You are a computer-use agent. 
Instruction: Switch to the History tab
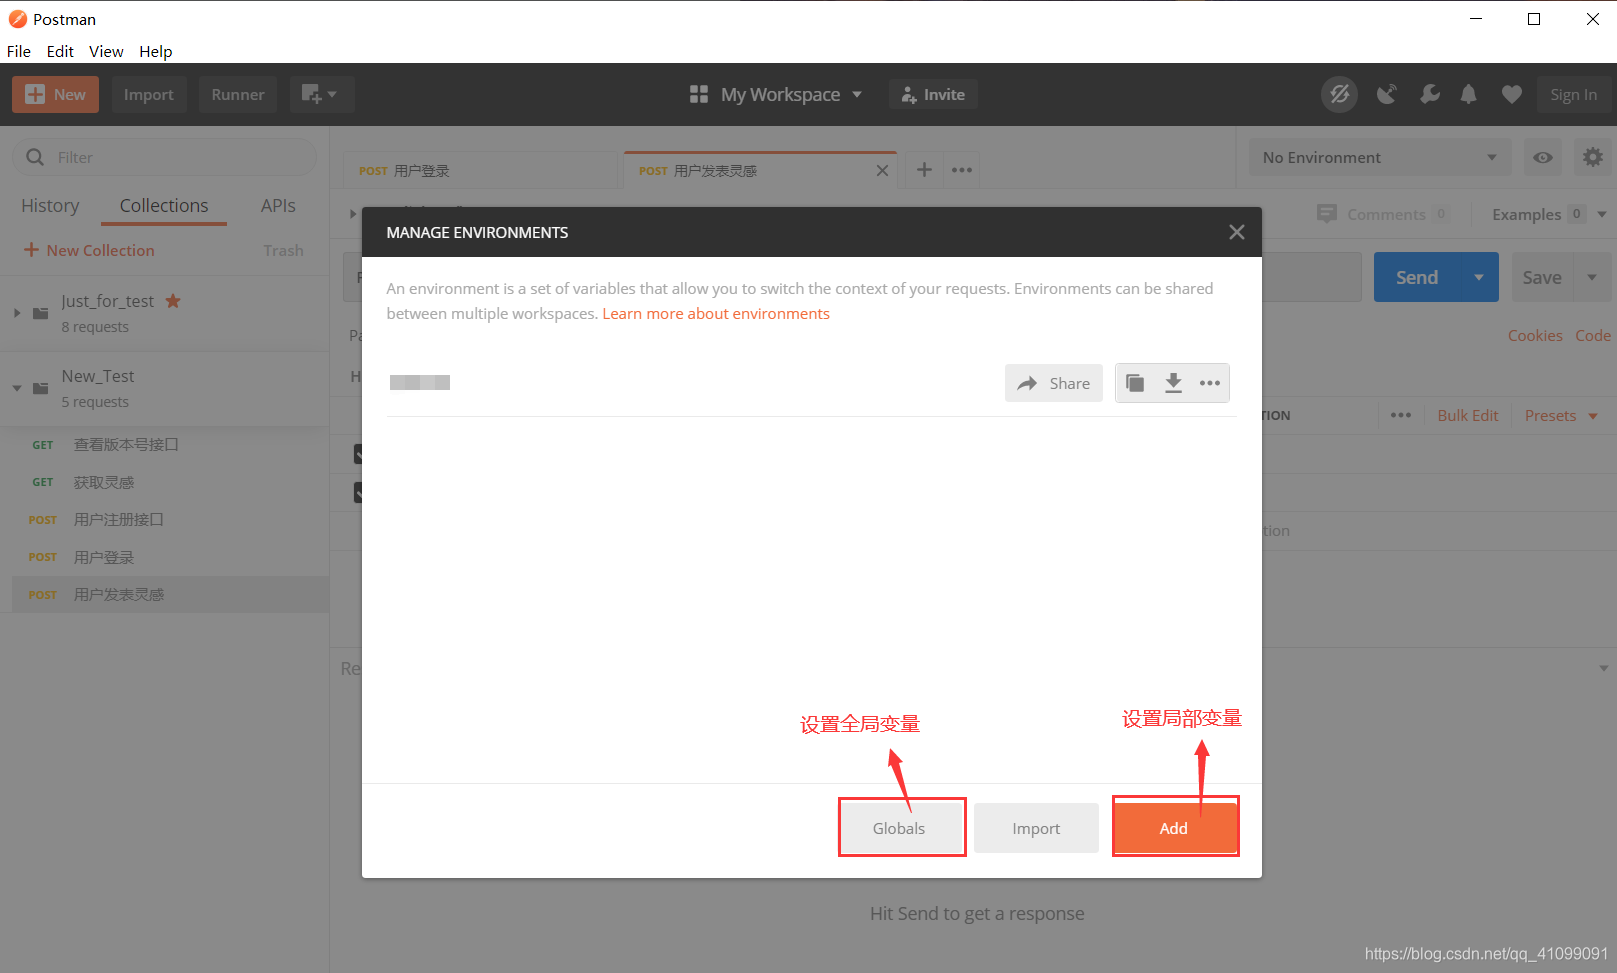pos(50,205)
